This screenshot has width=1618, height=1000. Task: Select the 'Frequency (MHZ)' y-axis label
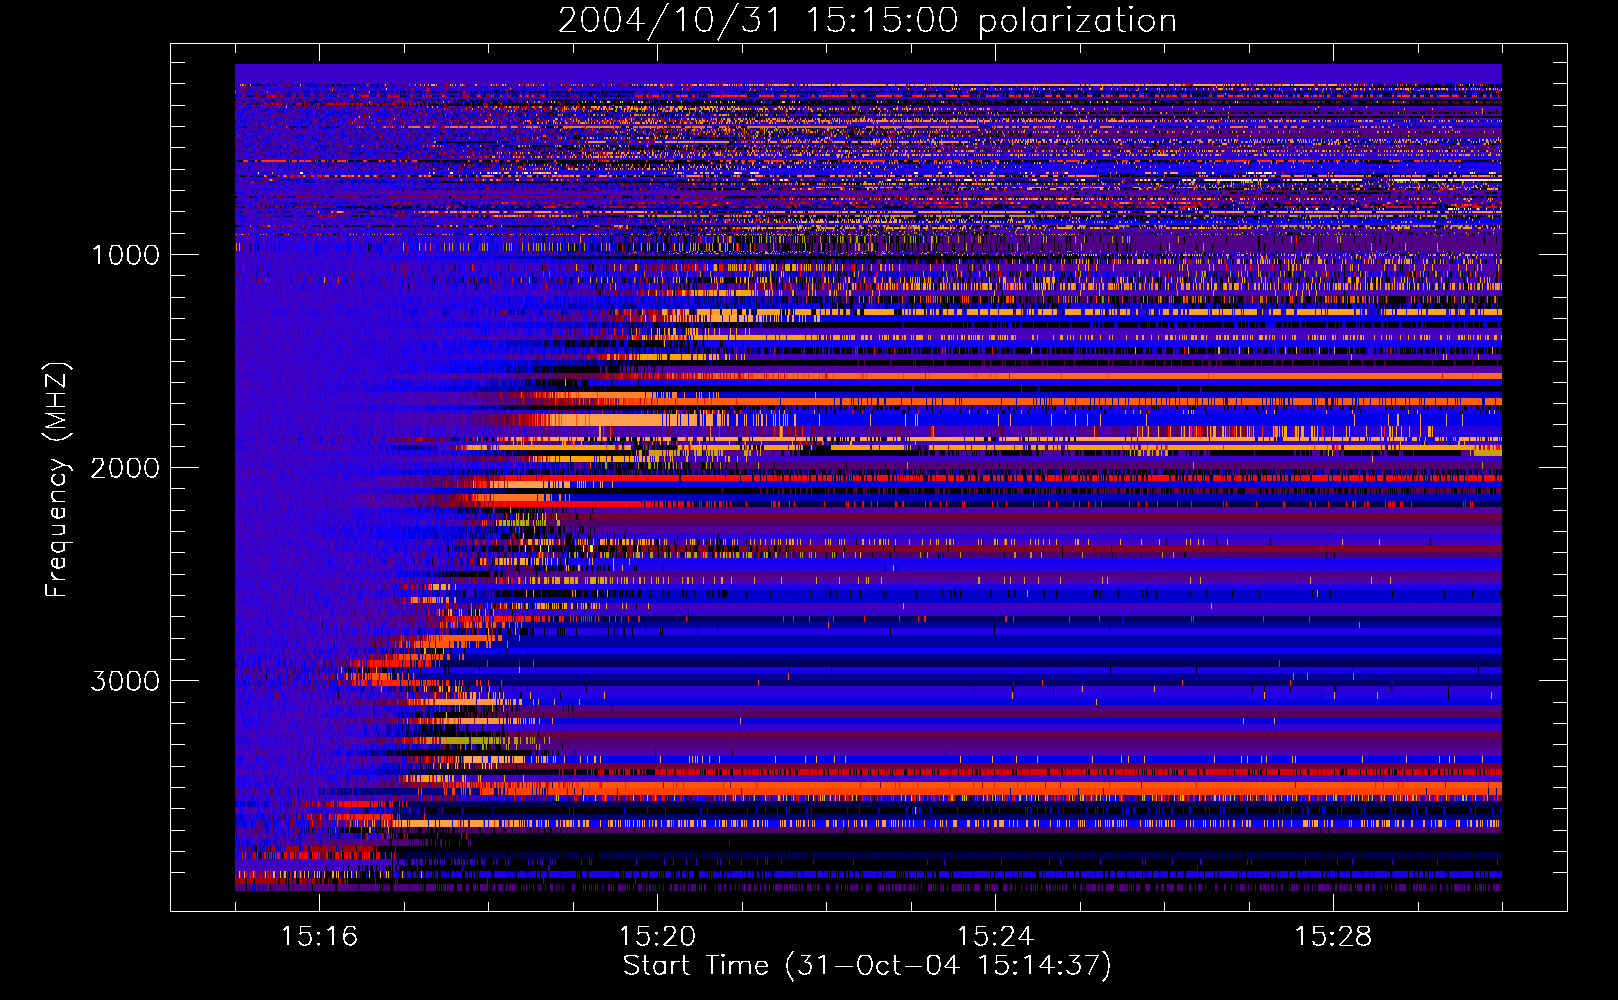[57, 480]
